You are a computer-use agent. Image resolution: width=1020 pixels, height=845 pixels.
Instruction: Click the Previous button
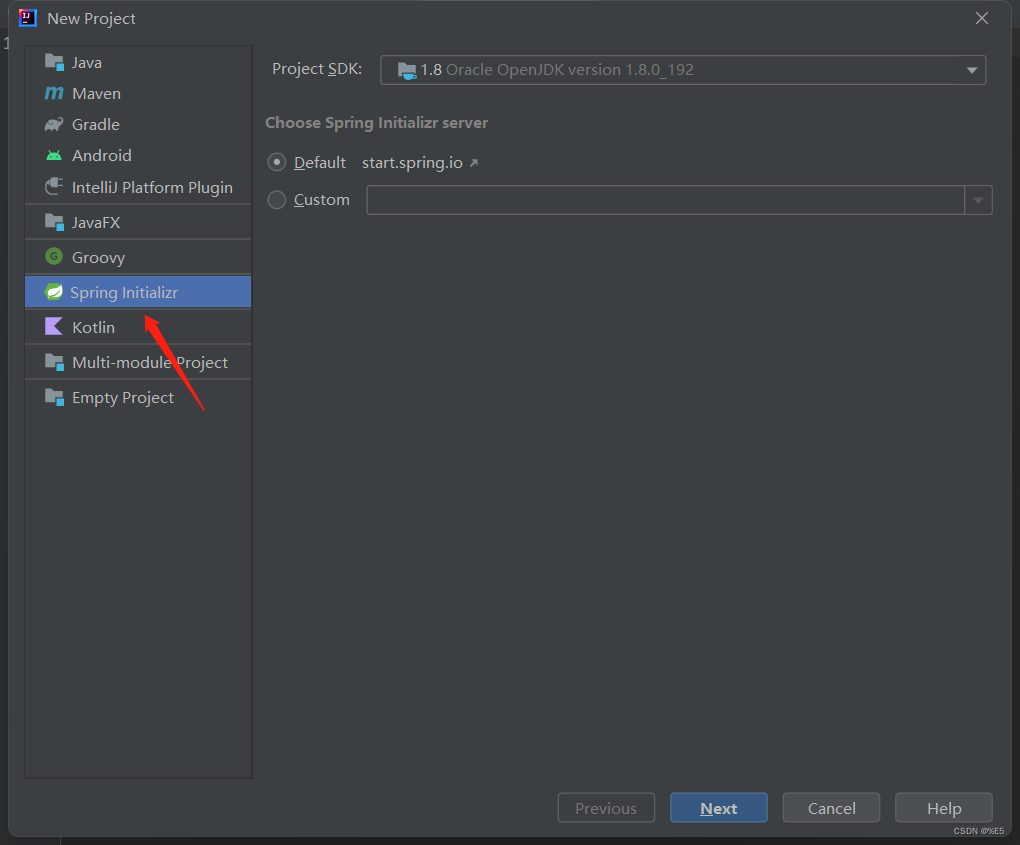tap(606, 808)
